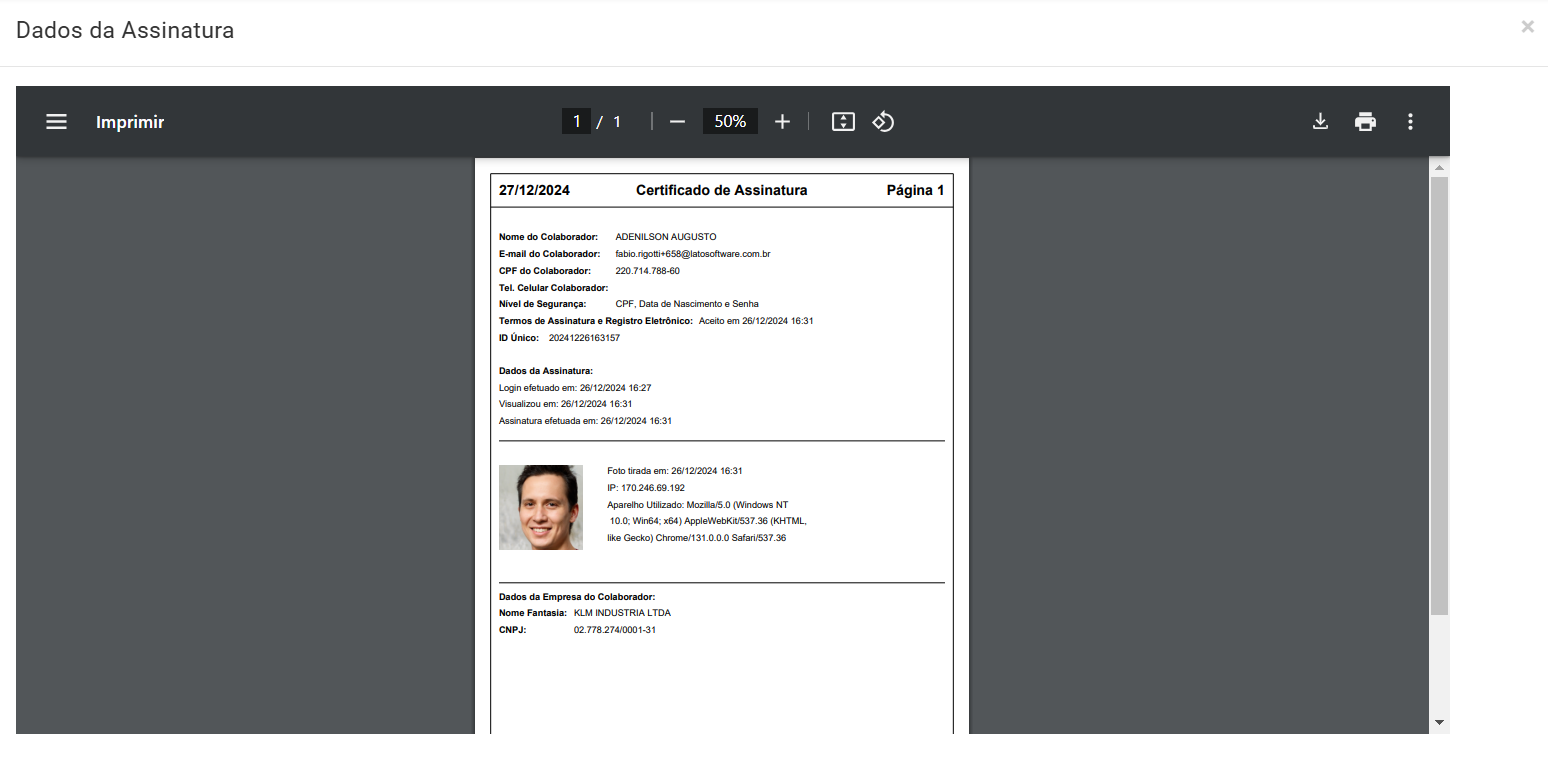Open the three-dot more actions menu
This screenshot has height=759, width=1548.
tap(1410, 122)
